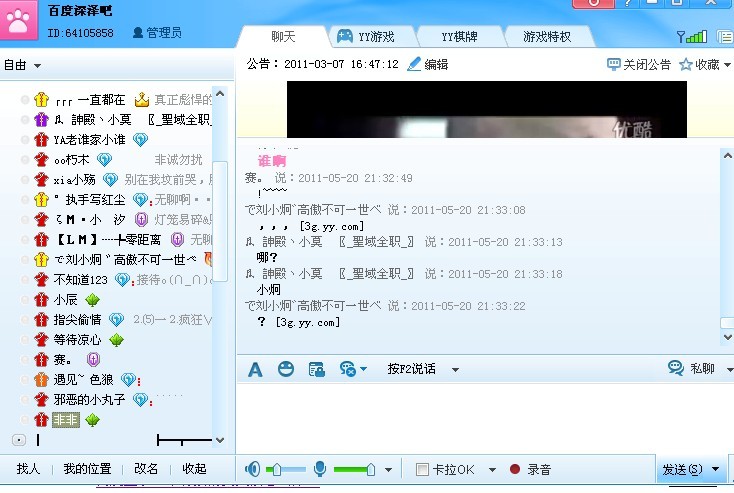Click the 小炯 chat message text
Image resolution: width=734 pixels, height=493 pixels.
point(269,290)
